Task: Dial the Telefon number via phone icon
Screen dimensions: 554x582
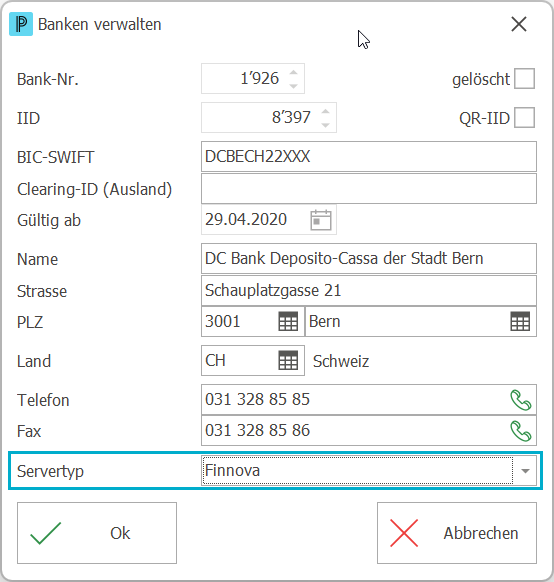Action: pos(521,400)
